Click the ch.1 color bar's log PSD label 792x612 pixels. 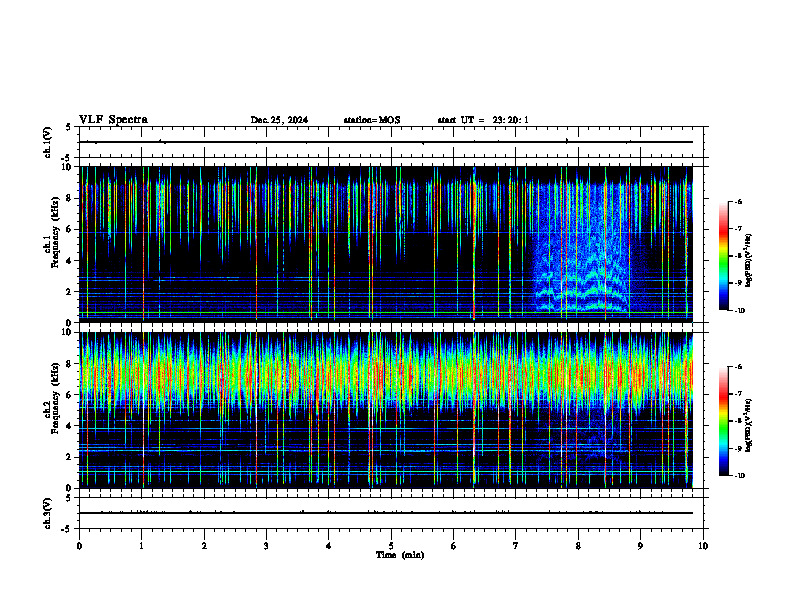[x=749, y=260]
